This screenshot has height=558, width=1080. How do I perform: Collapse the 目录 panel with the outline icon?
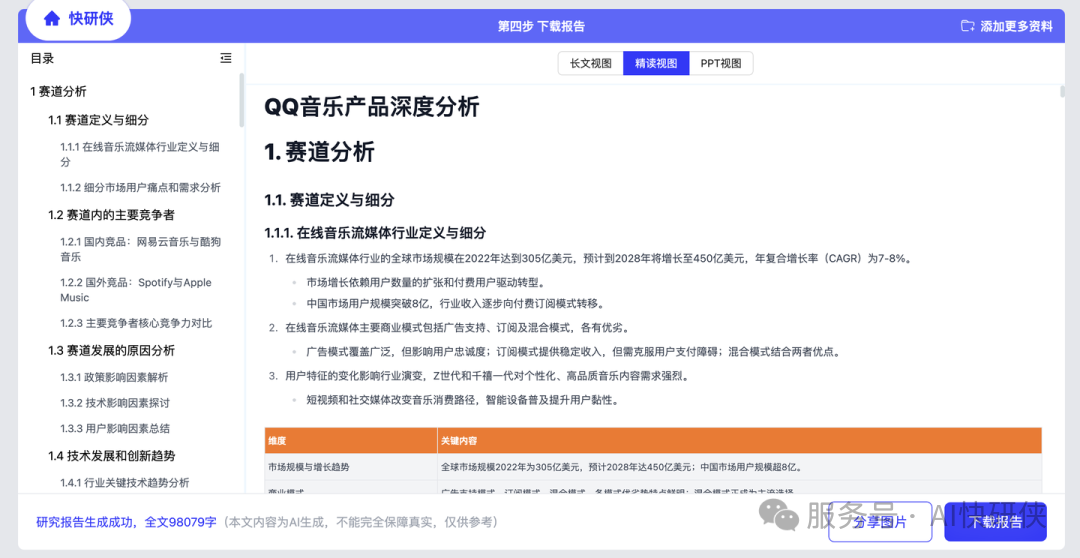[226, 59]
